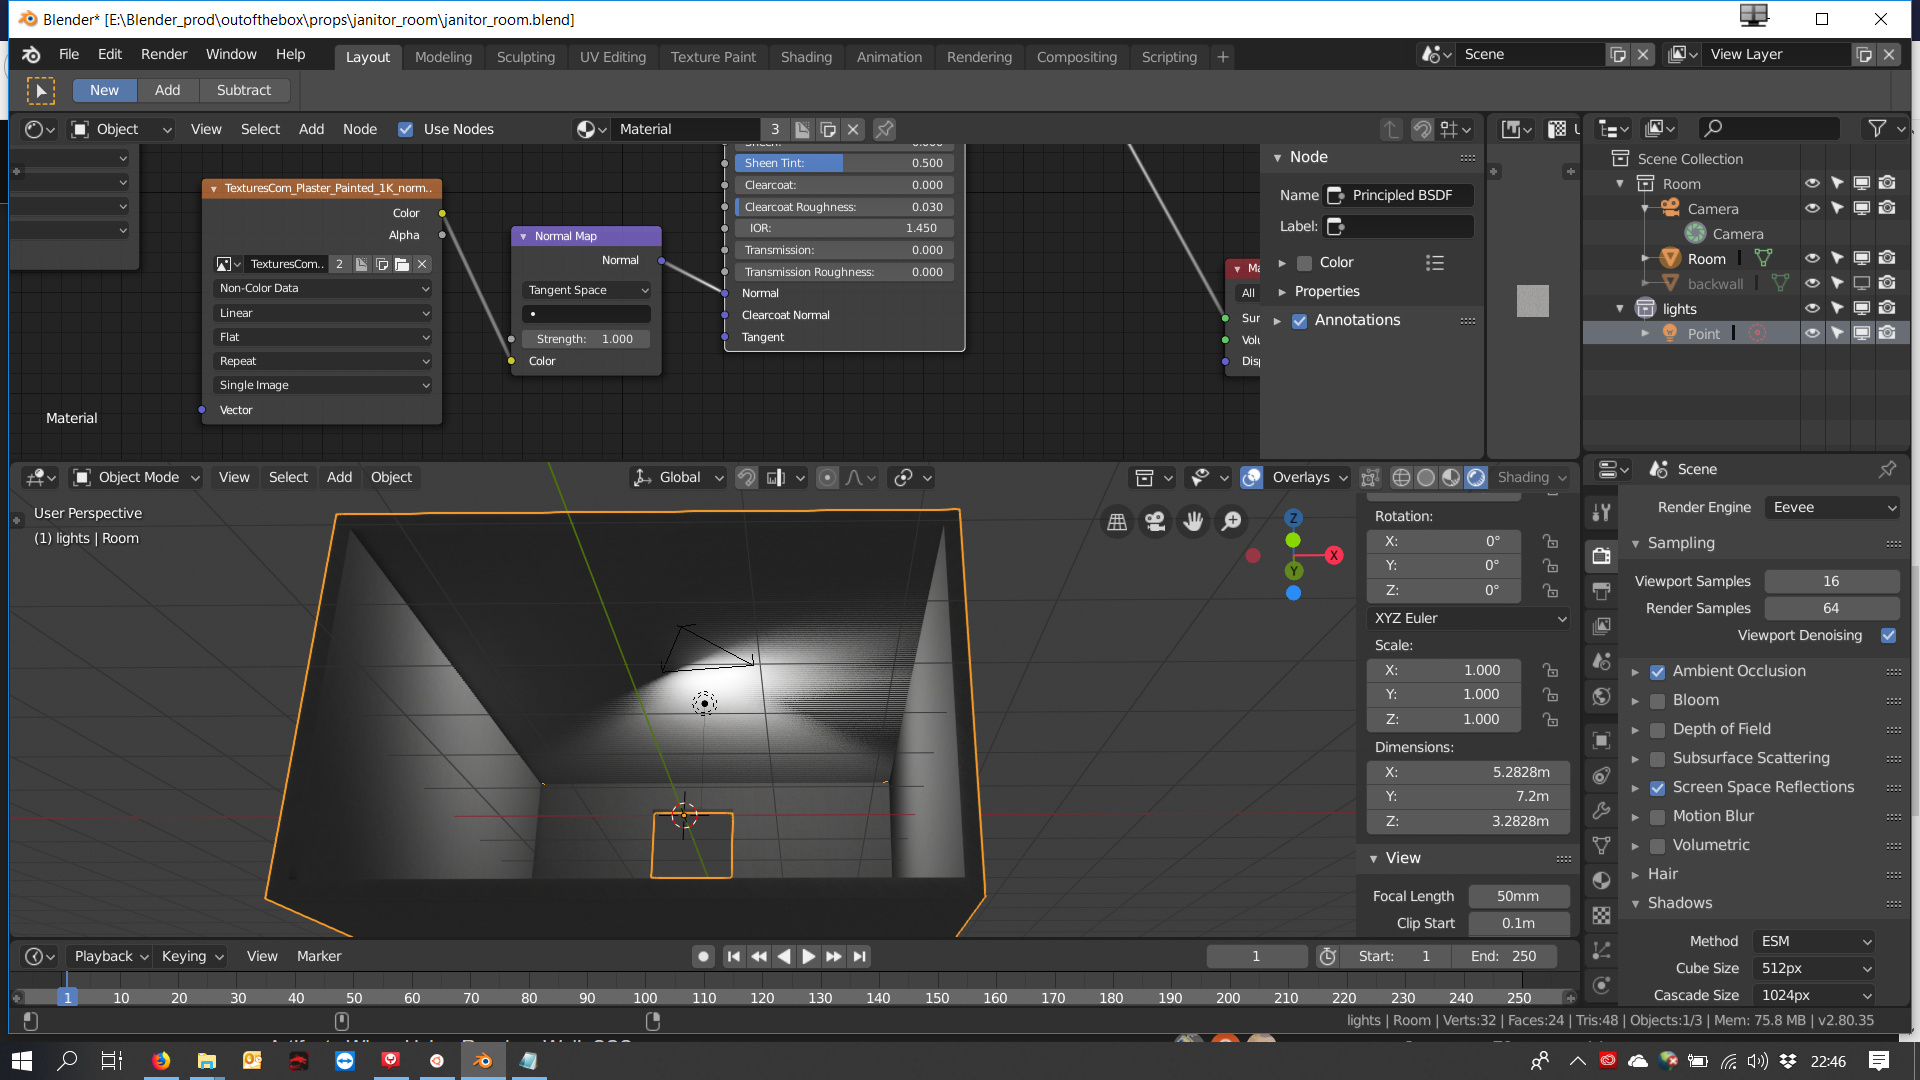Viewport: 1920px width, 1080px height.
Task: Open the Render Engine Eevee dropdown
Action: [1832, 507]
